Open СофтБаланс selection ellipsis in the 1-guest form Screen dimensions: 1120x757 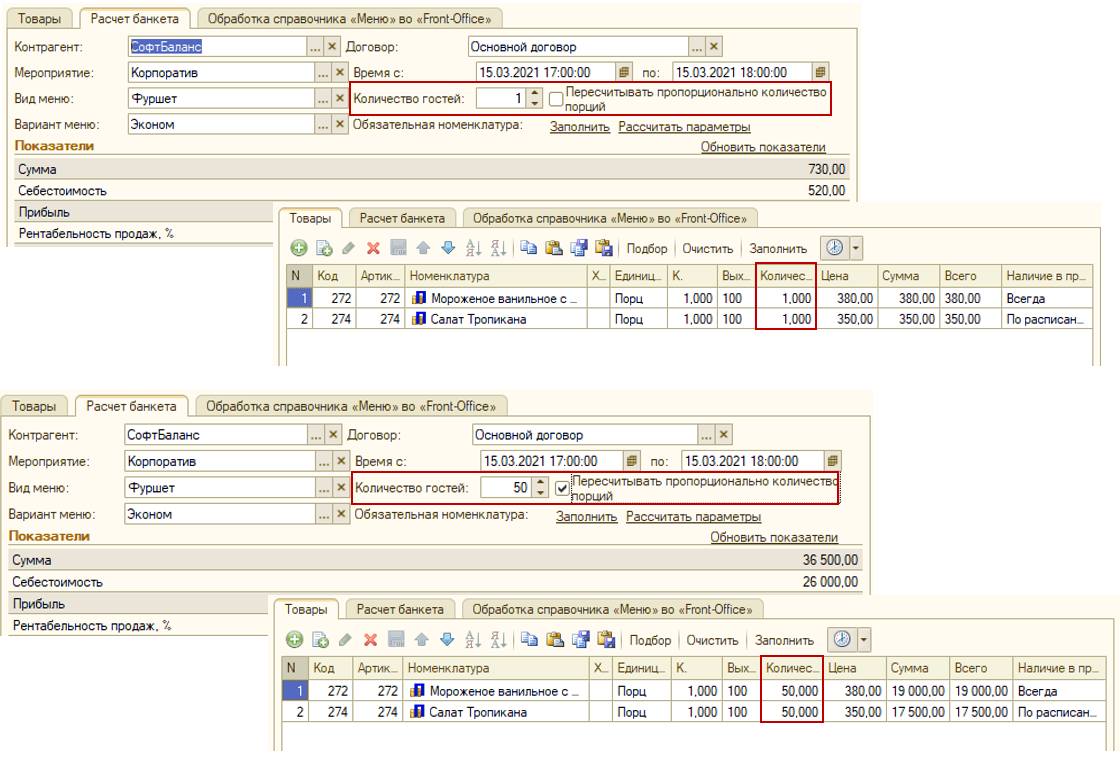coord(315,46)
